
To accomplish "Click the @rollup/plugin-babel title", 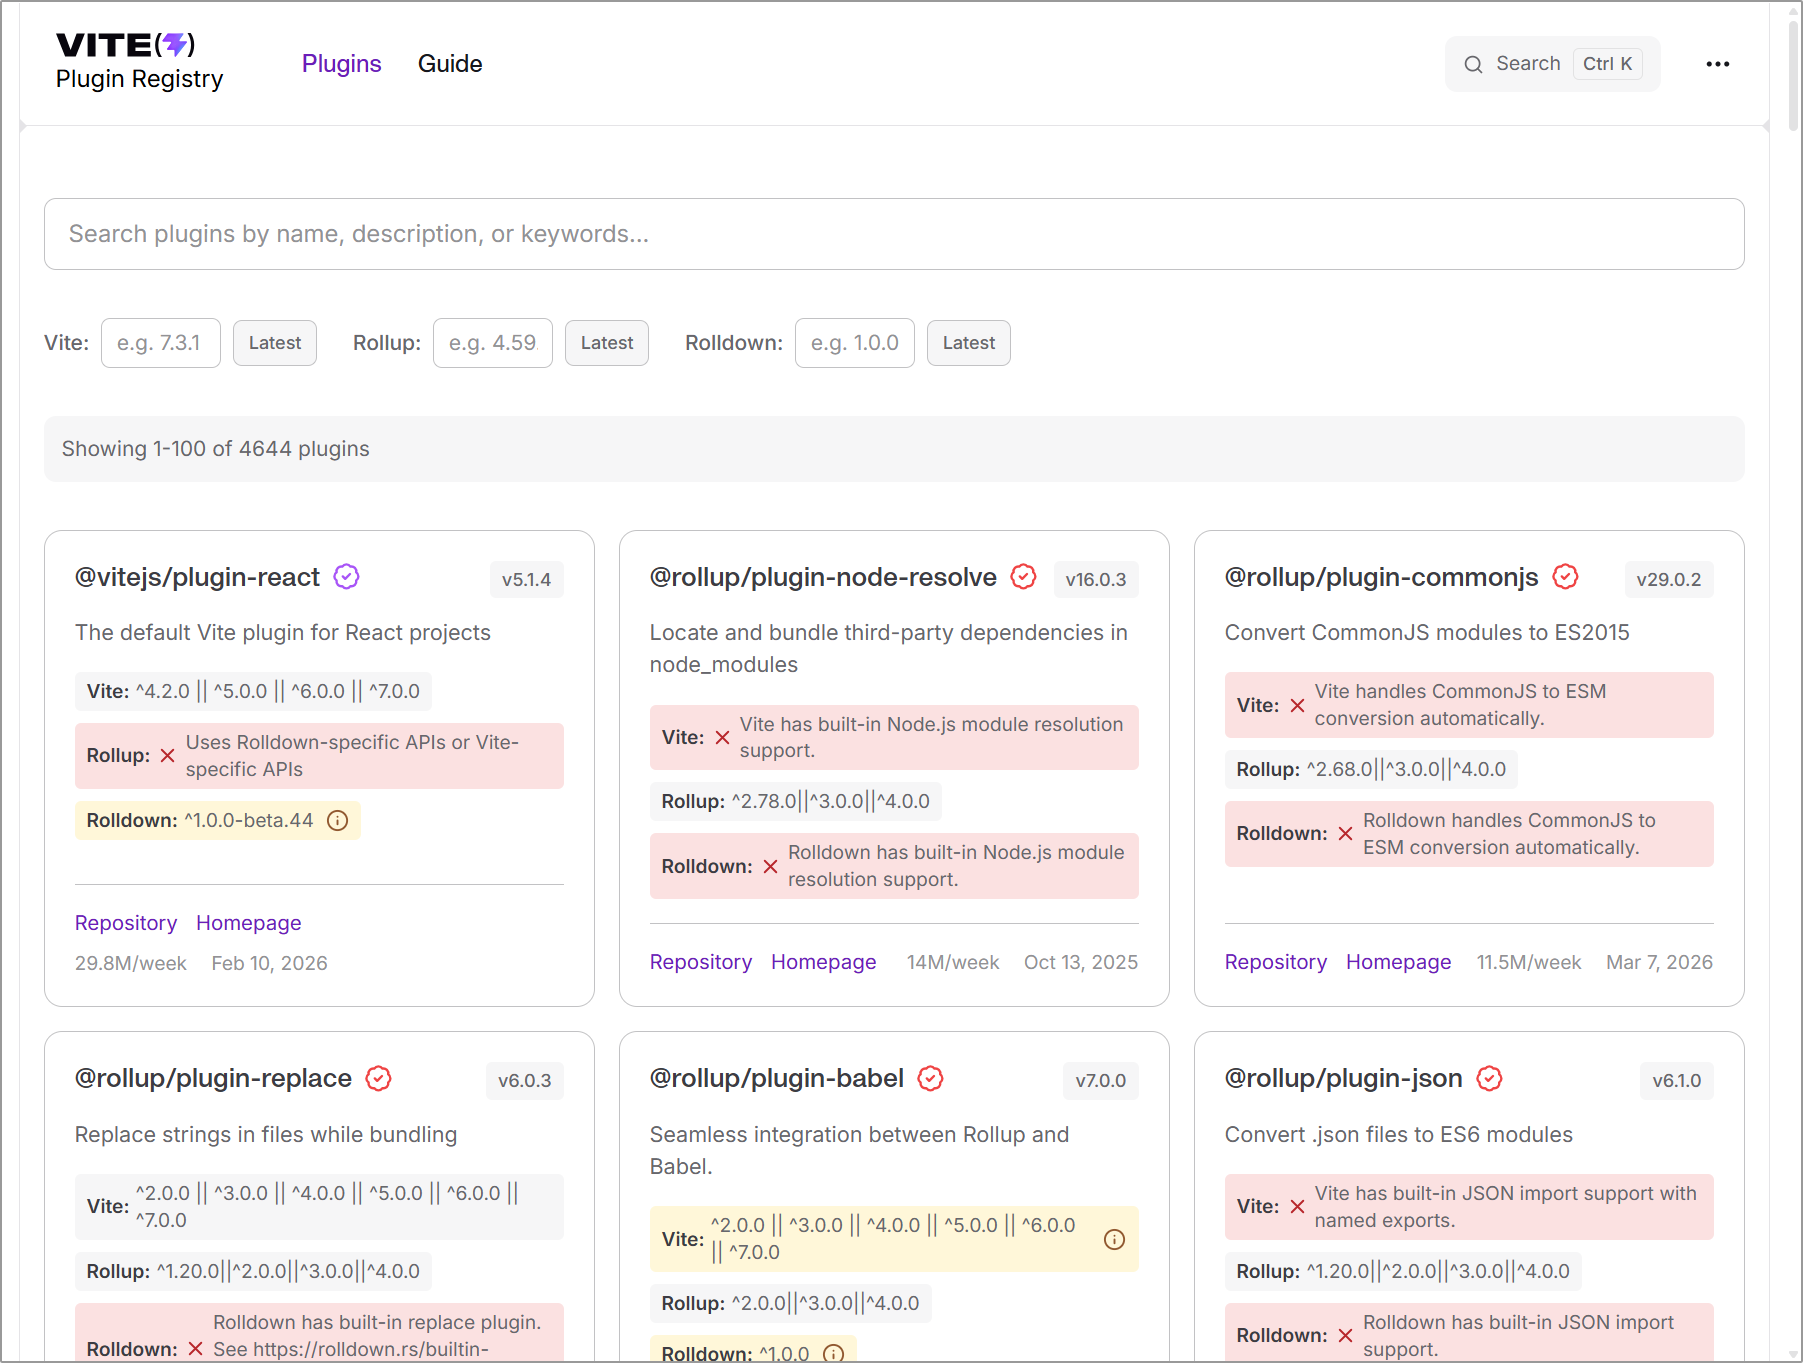I will [777, 1078].
